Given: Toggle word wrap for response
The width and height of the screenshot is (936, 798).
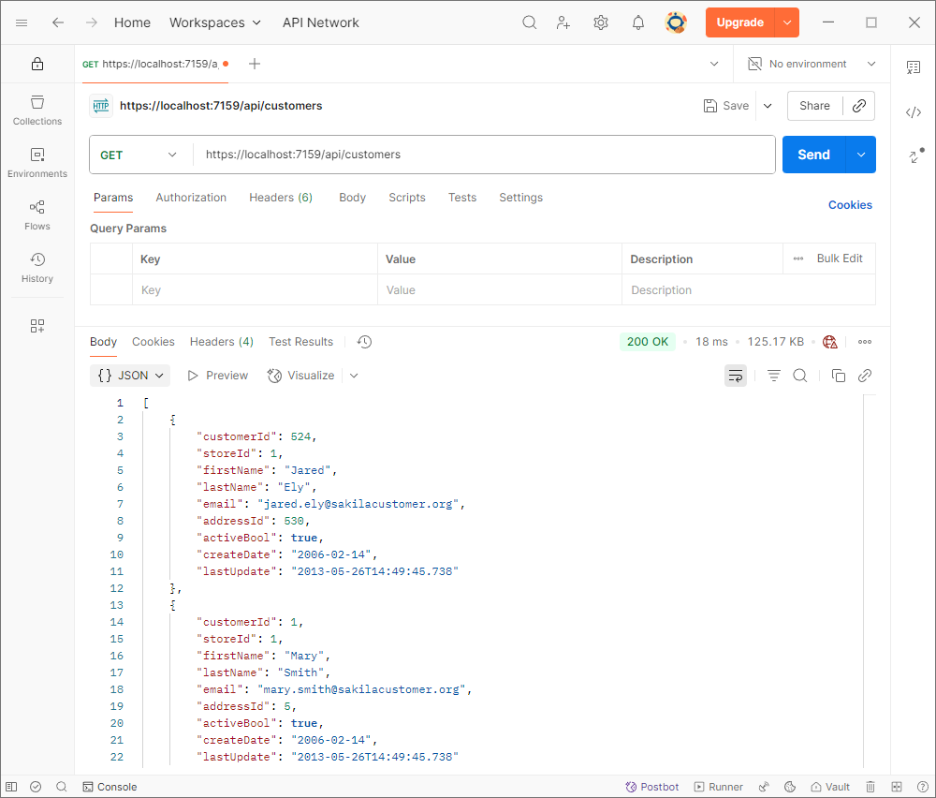Looking at the screenshot, I should [736, 376].
